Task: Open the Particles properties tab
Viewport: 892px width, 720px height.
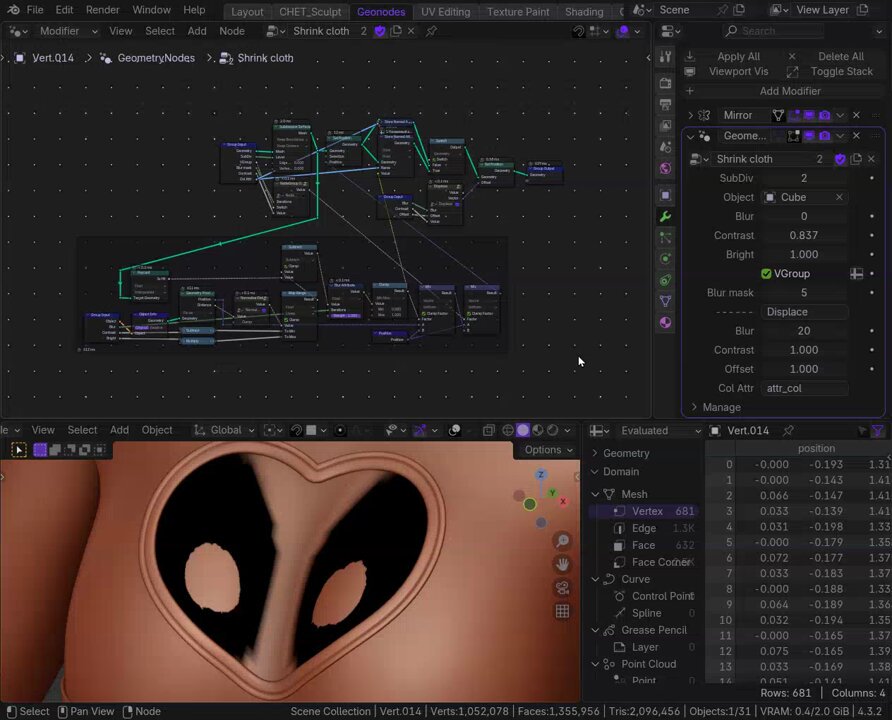Action: tap(665, 238)
